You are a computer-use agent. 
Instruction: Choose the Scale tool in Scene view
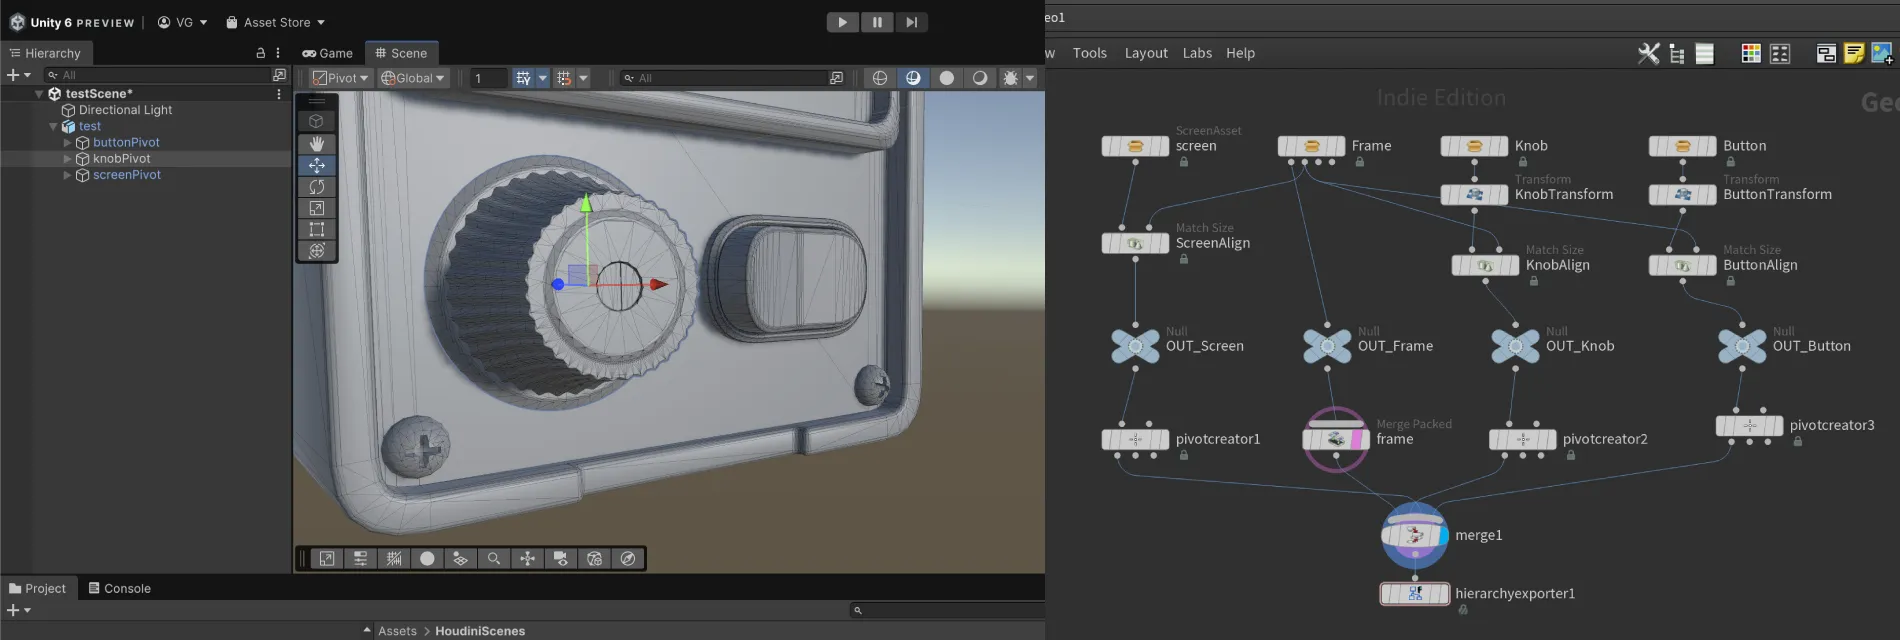tap(317, 208)
